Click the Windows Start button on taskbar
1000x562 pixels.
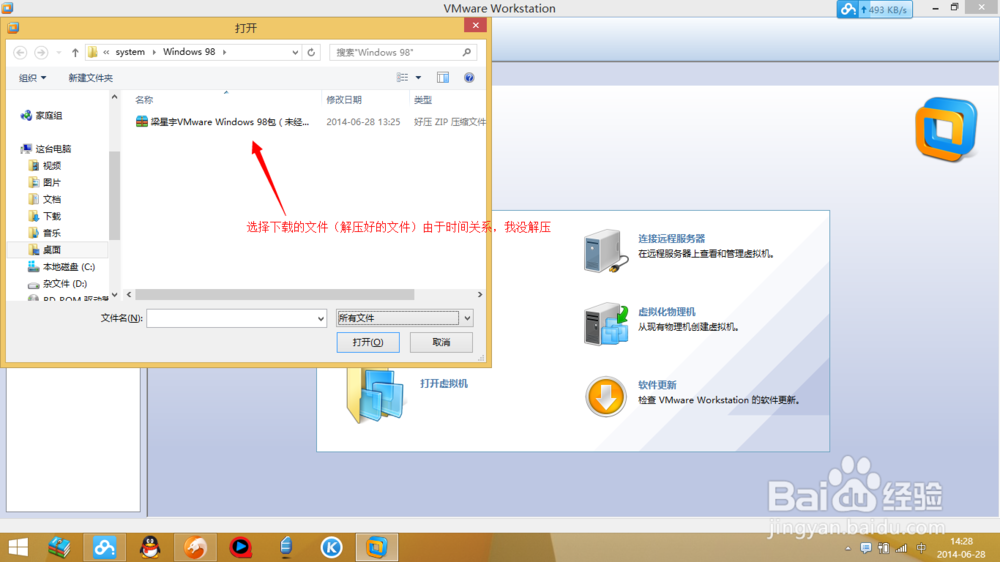18,547
